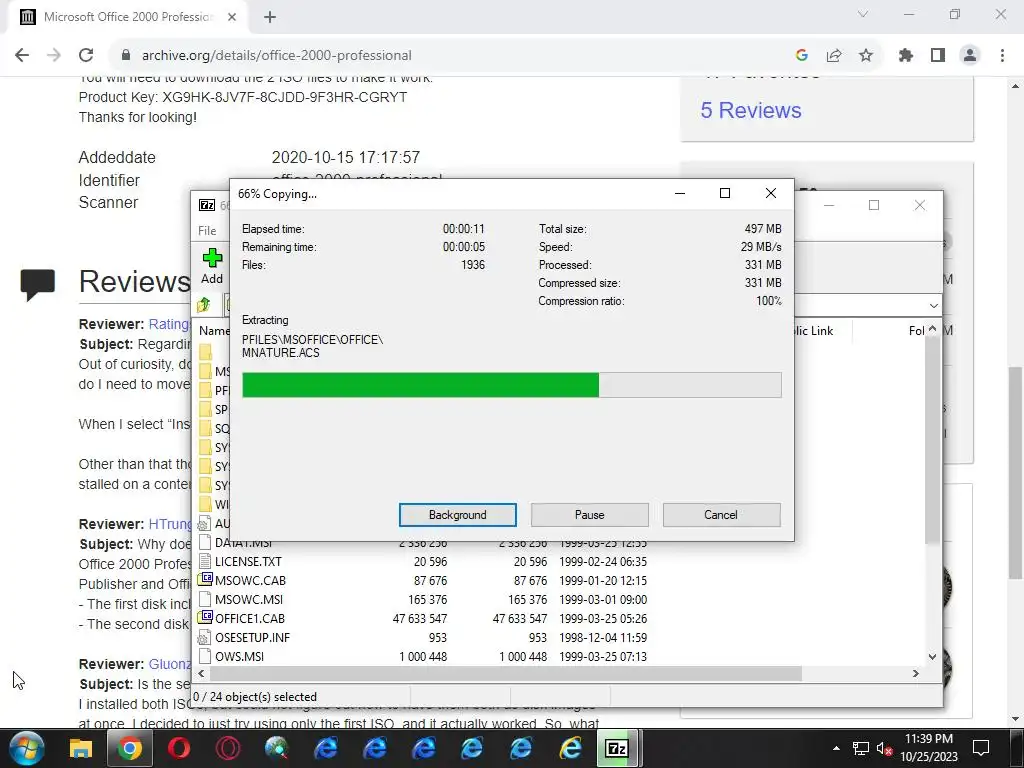Screen dimensions: 1024x768
Task: Open Chrome tab search chevron
Action: click(863, 14)
